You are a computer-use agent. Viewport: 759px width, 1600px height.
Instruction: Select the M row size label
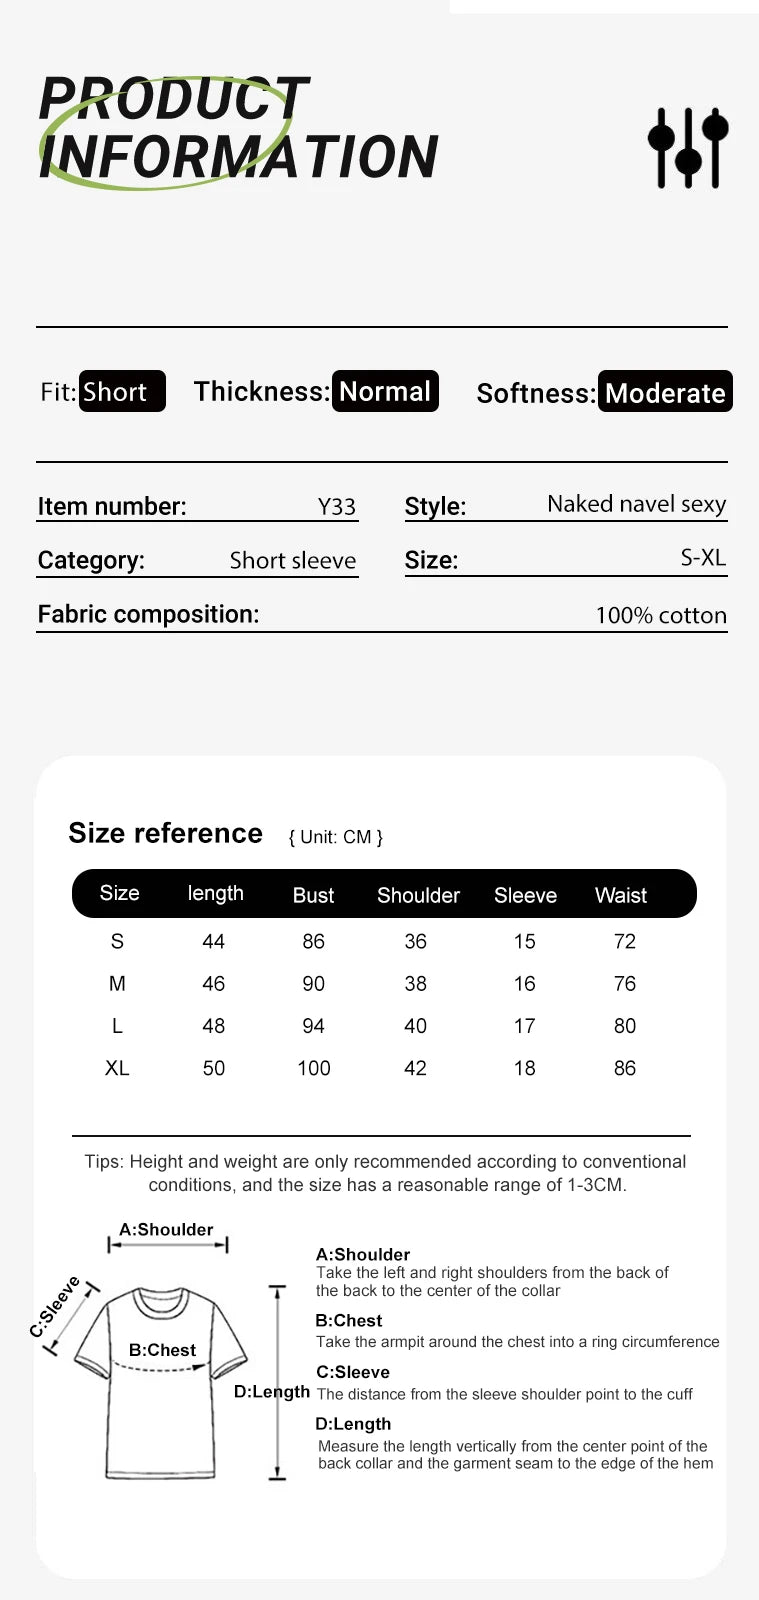tap(117, 983)
